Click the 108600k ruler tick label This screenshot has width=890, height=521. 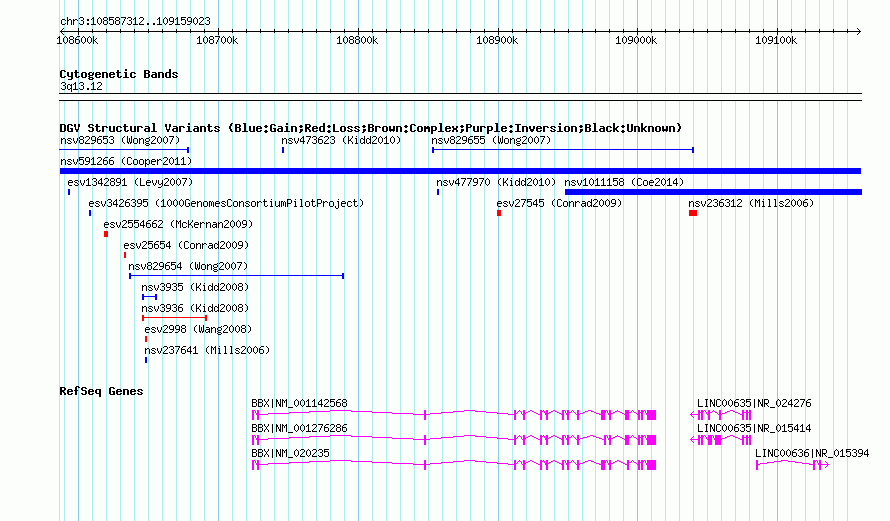pos(77,40)
